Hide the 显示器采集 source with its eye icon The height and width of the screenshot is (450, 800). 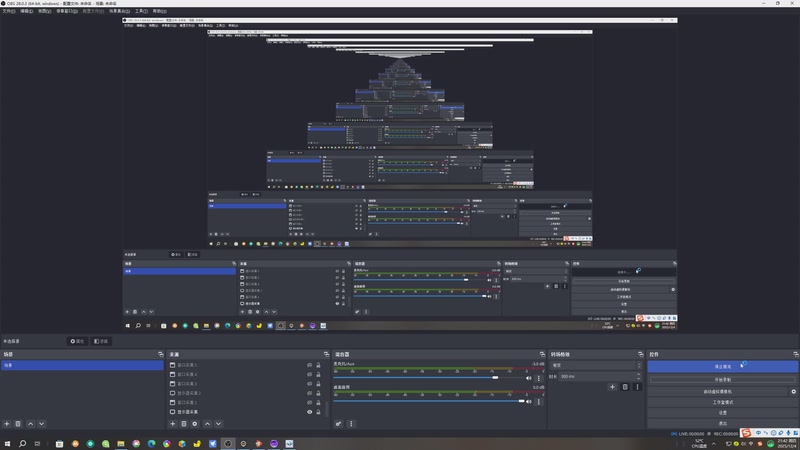click(310, 412)
